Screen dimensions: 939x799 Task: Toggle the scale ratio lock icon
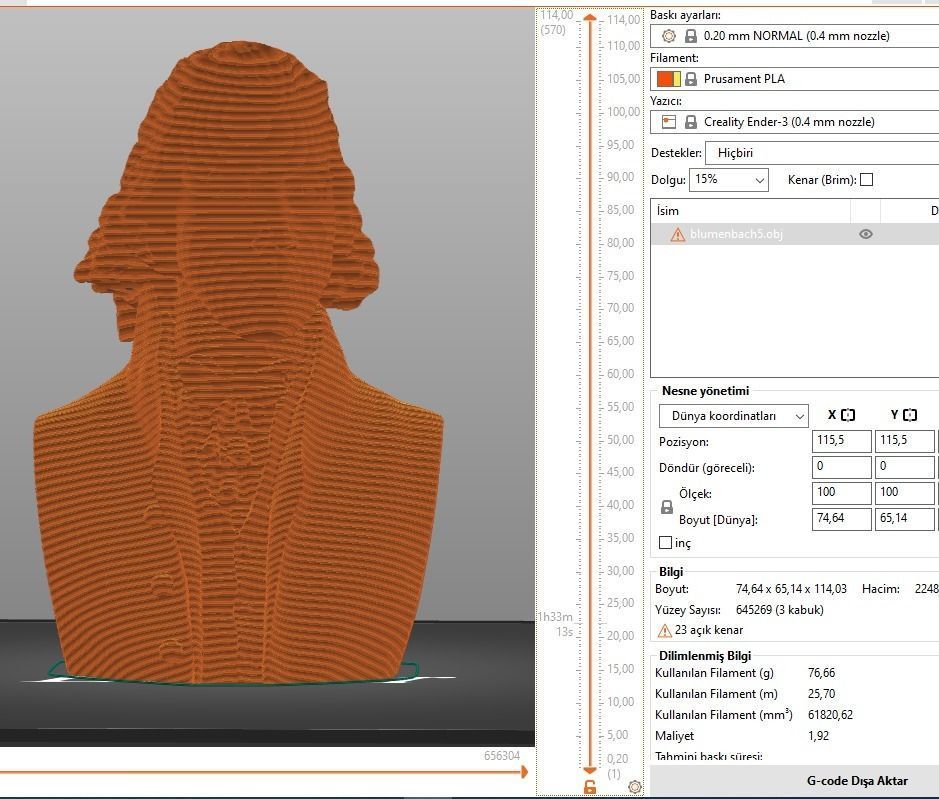667,507
